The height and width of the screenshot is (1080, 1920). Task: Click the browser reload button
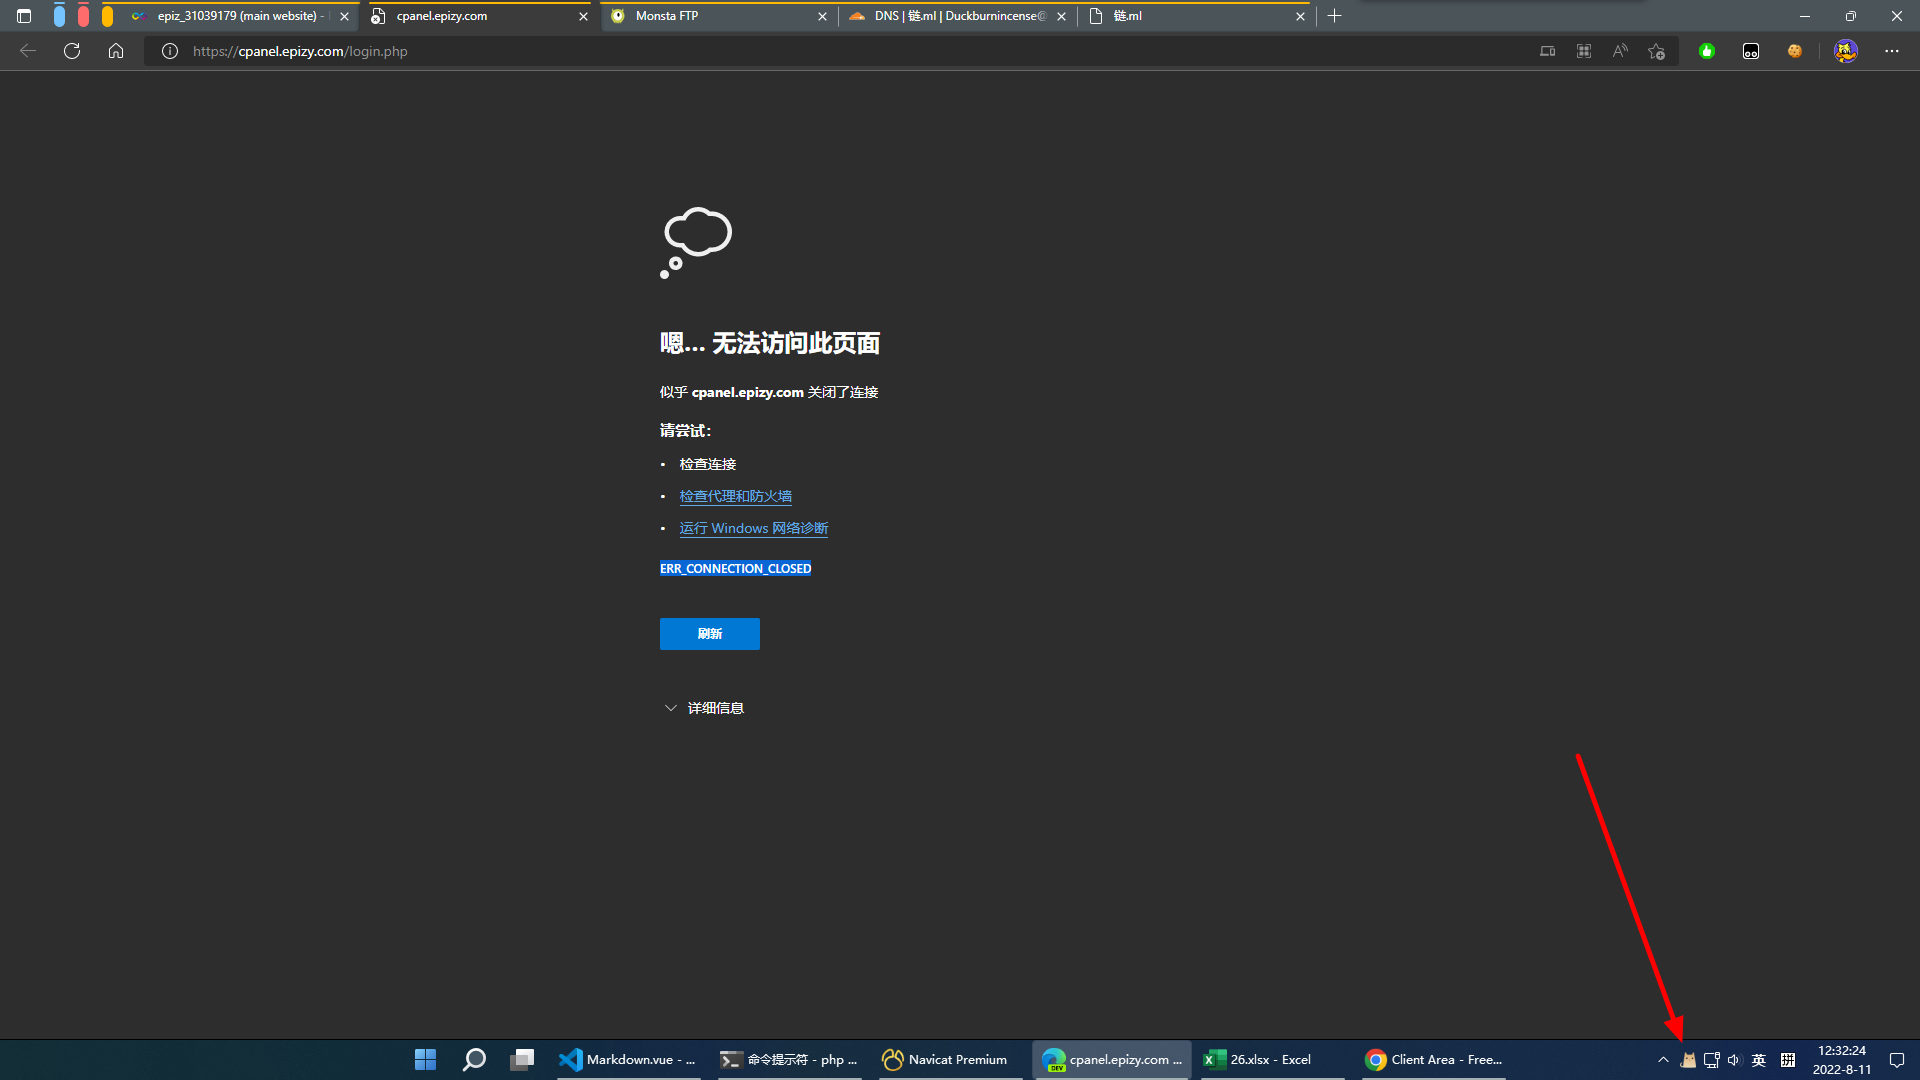pyautogui.click(x=72, y=51)
